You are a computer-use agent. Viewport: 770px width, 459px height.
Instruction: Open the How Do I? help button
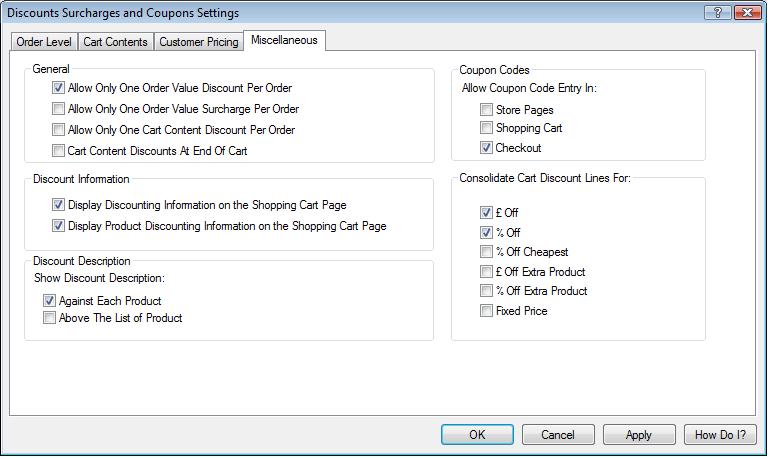point(720,435)
